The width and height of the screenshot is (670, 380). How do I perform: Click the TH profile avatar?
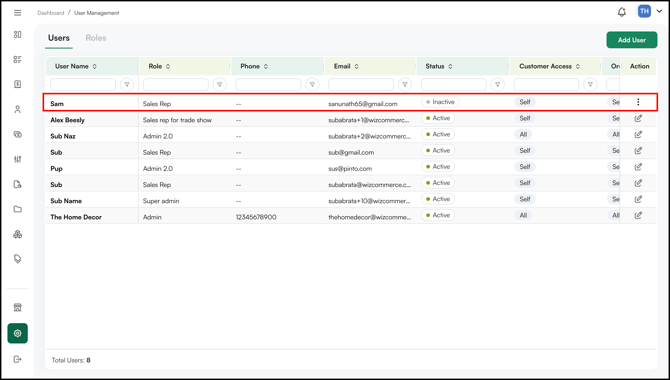point(644,11)
